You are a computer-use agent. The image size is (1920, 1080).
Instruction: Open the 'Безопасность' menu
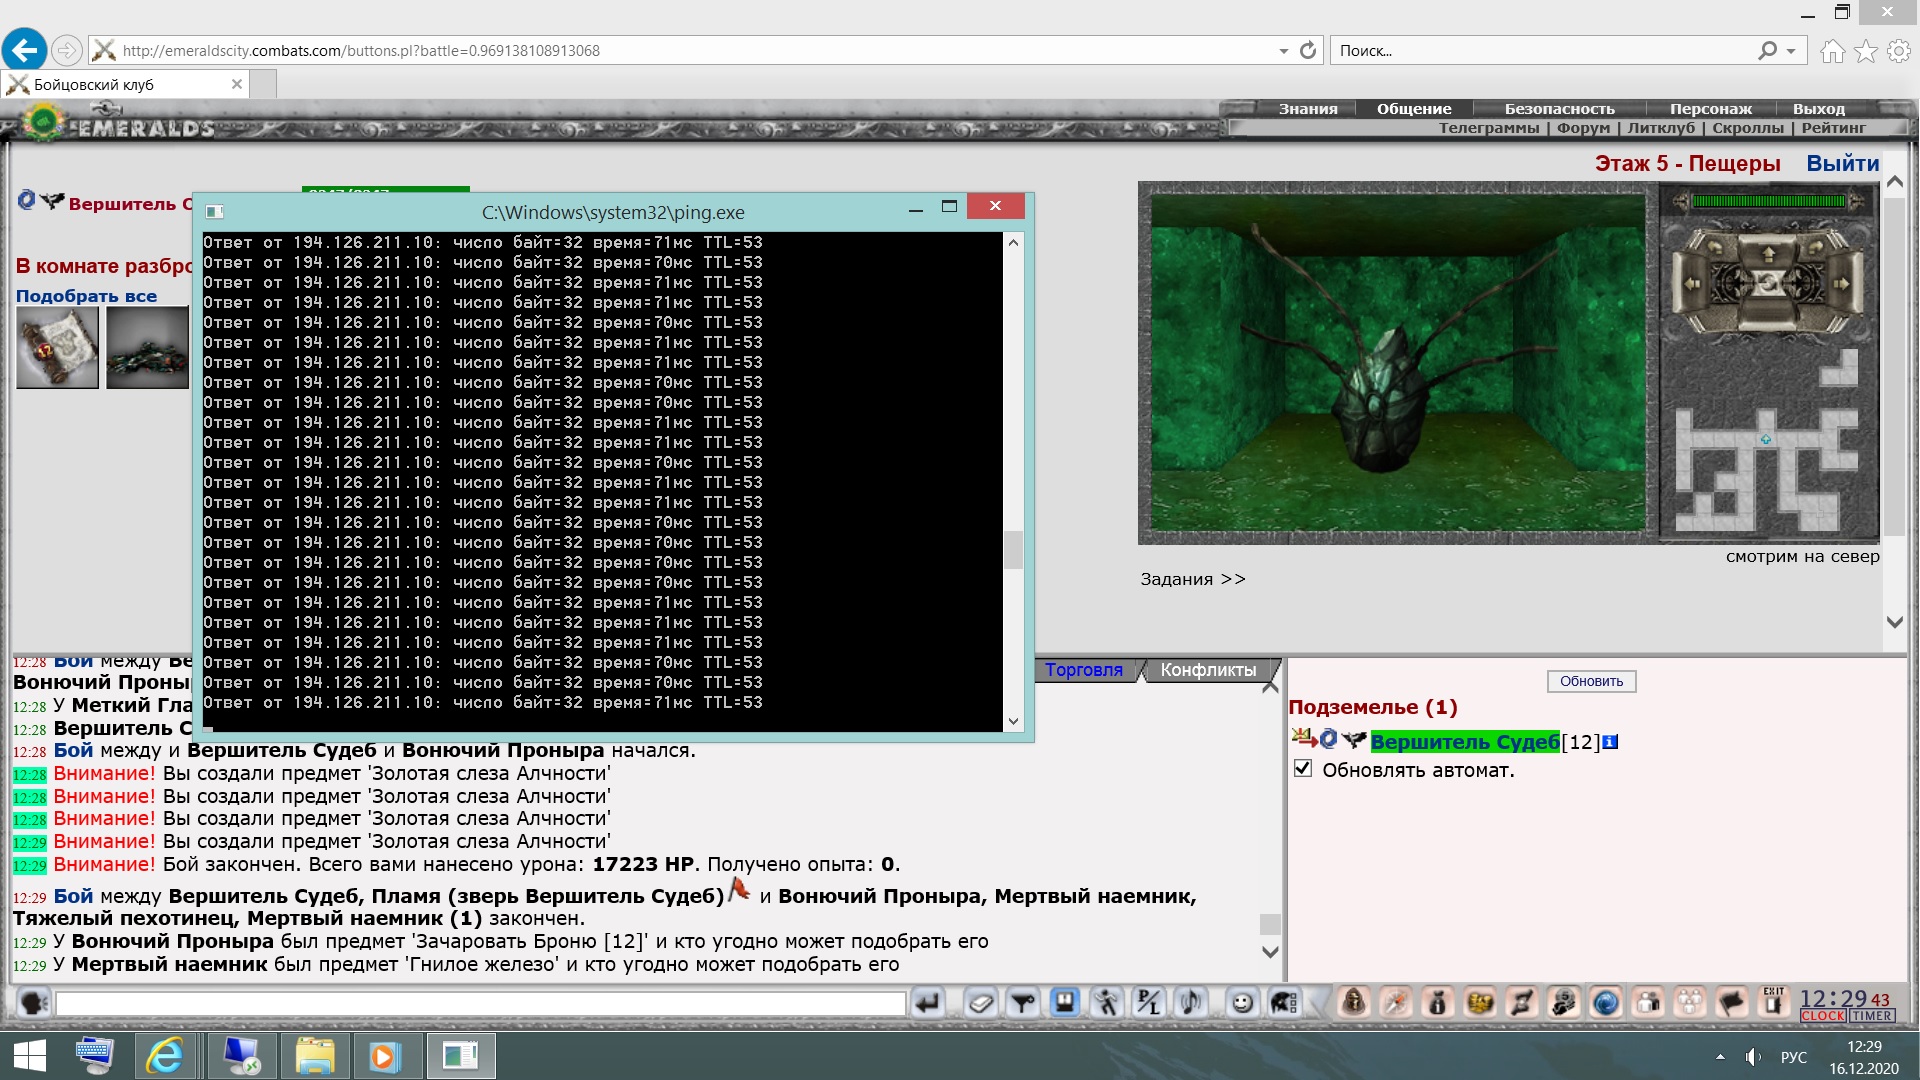click(1559, 109)
